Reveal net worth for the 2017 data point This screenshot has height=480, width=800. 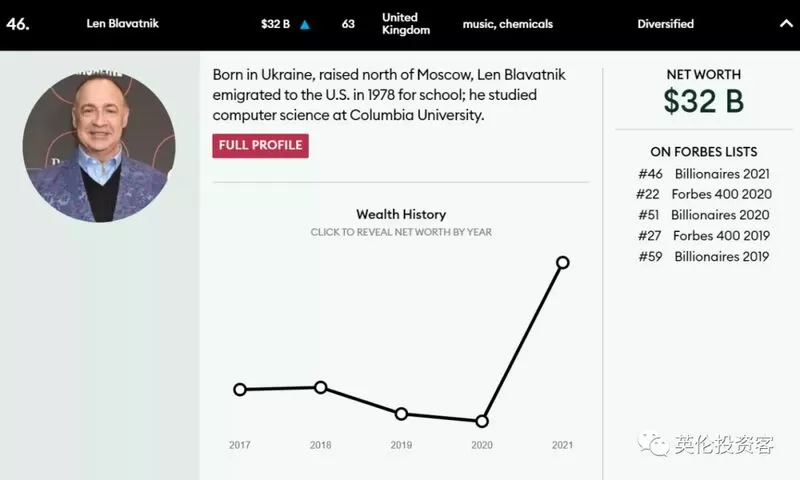click(x=240, y=390)
